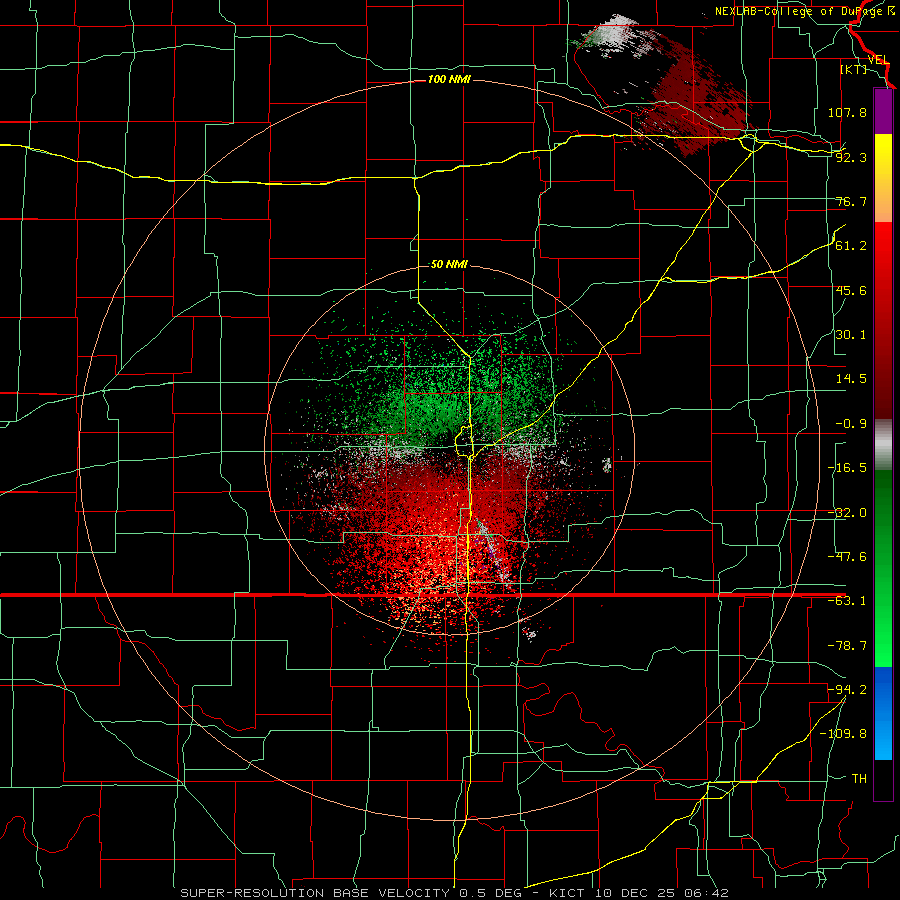Screen dimensions: 900x900
Task: Select the -78.7 scale value
Action: click(847, 646)
